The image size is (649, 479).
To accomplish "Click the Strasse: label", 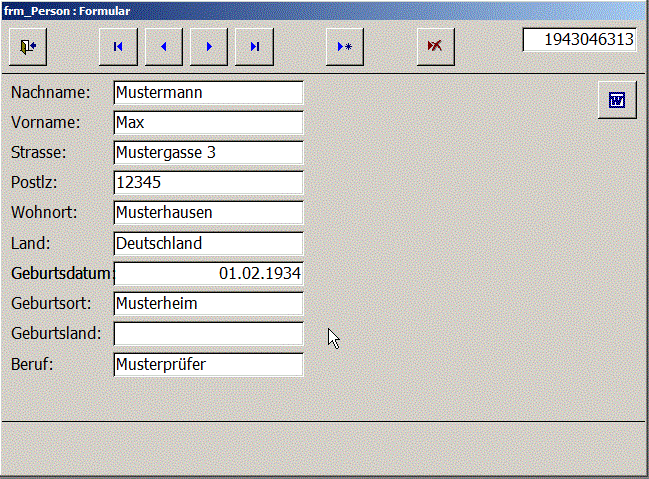I will pos(38,153).
